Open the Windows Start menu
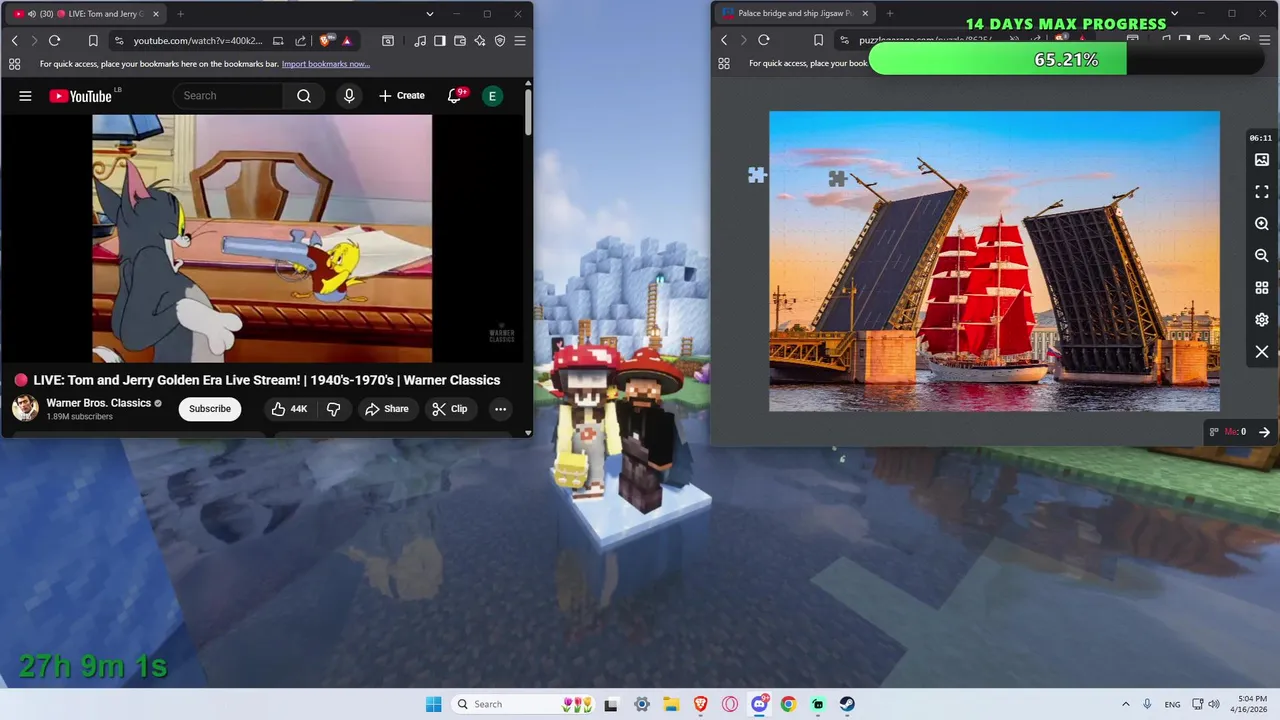This screenshot has width=1280, height=720. pos(433,704)
